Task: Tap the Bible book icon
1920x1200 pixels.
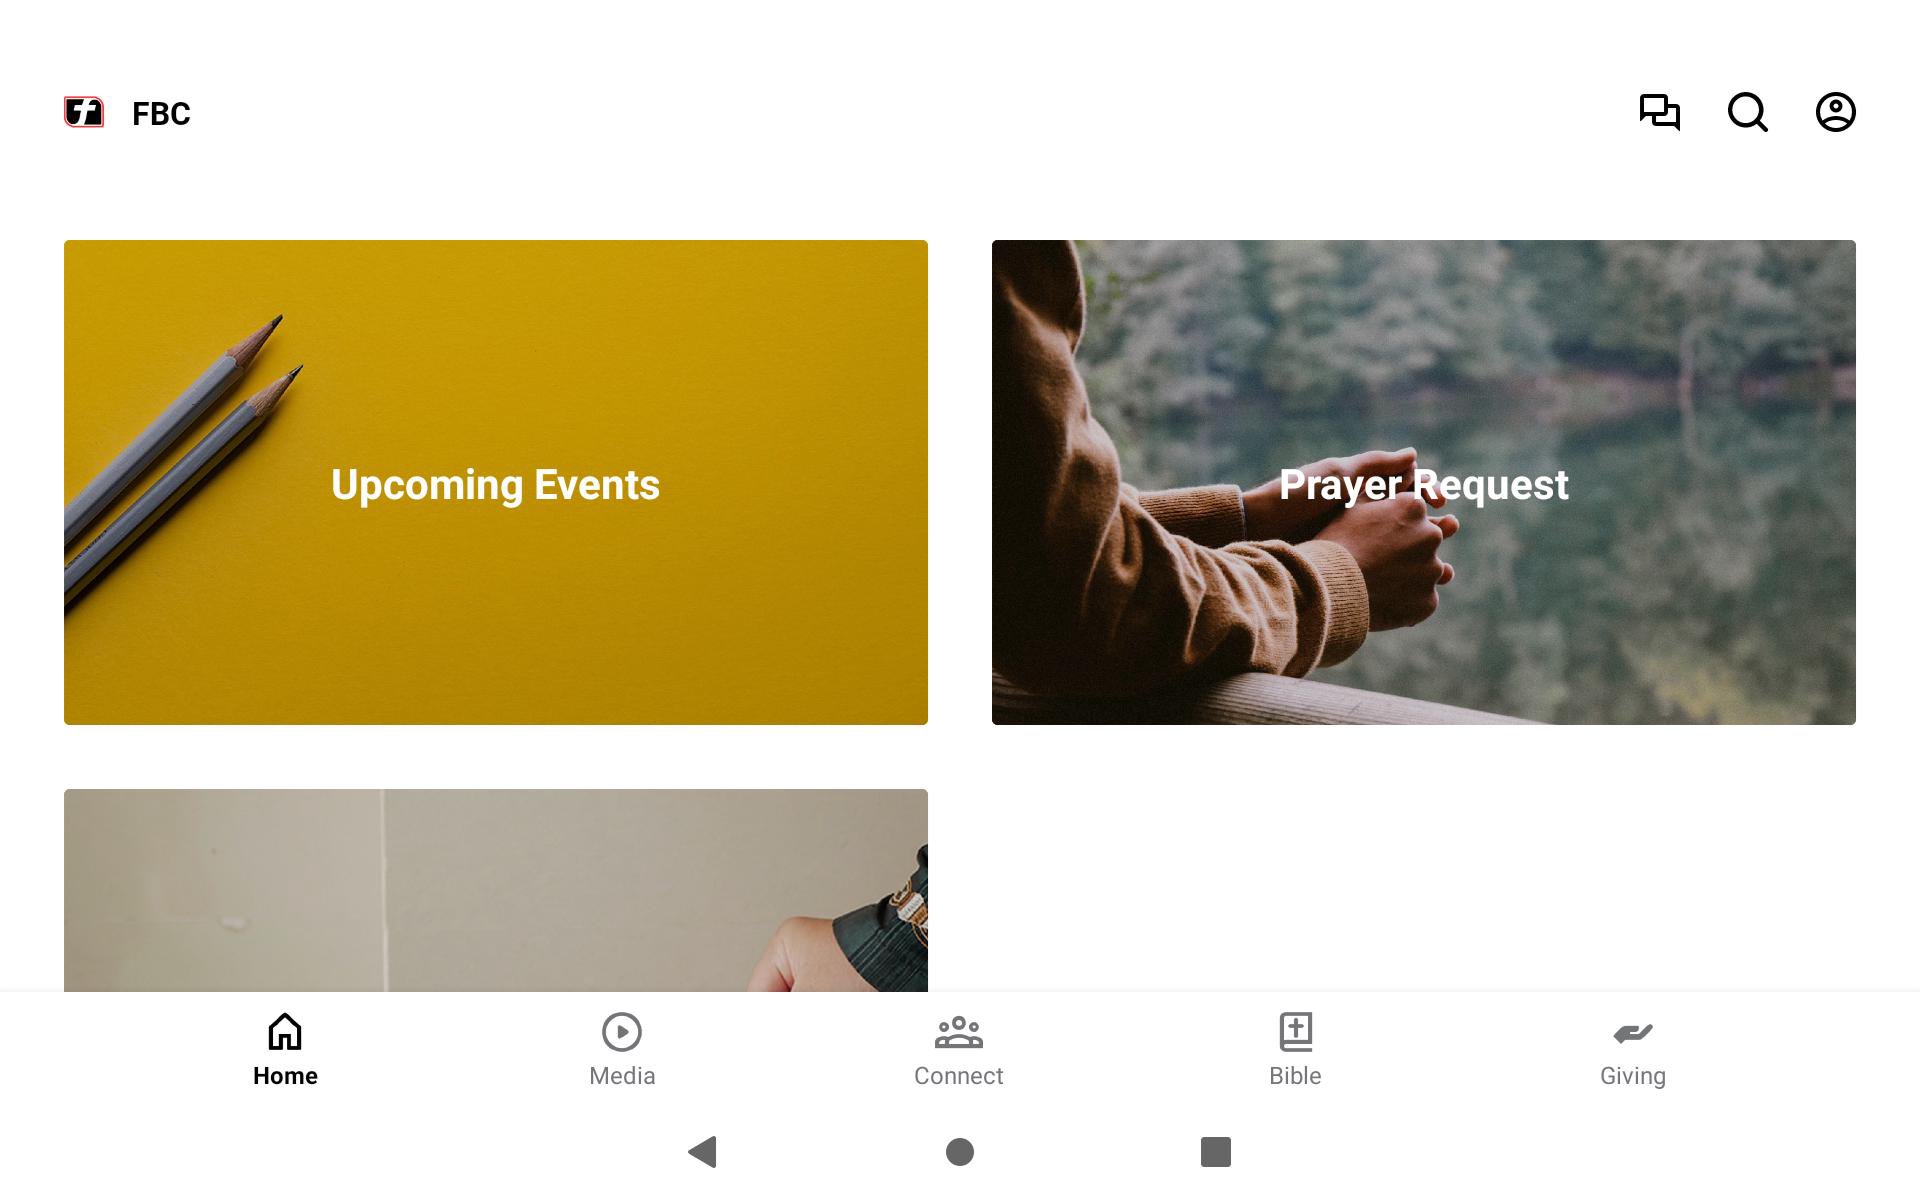Action: [1296, 1031]
